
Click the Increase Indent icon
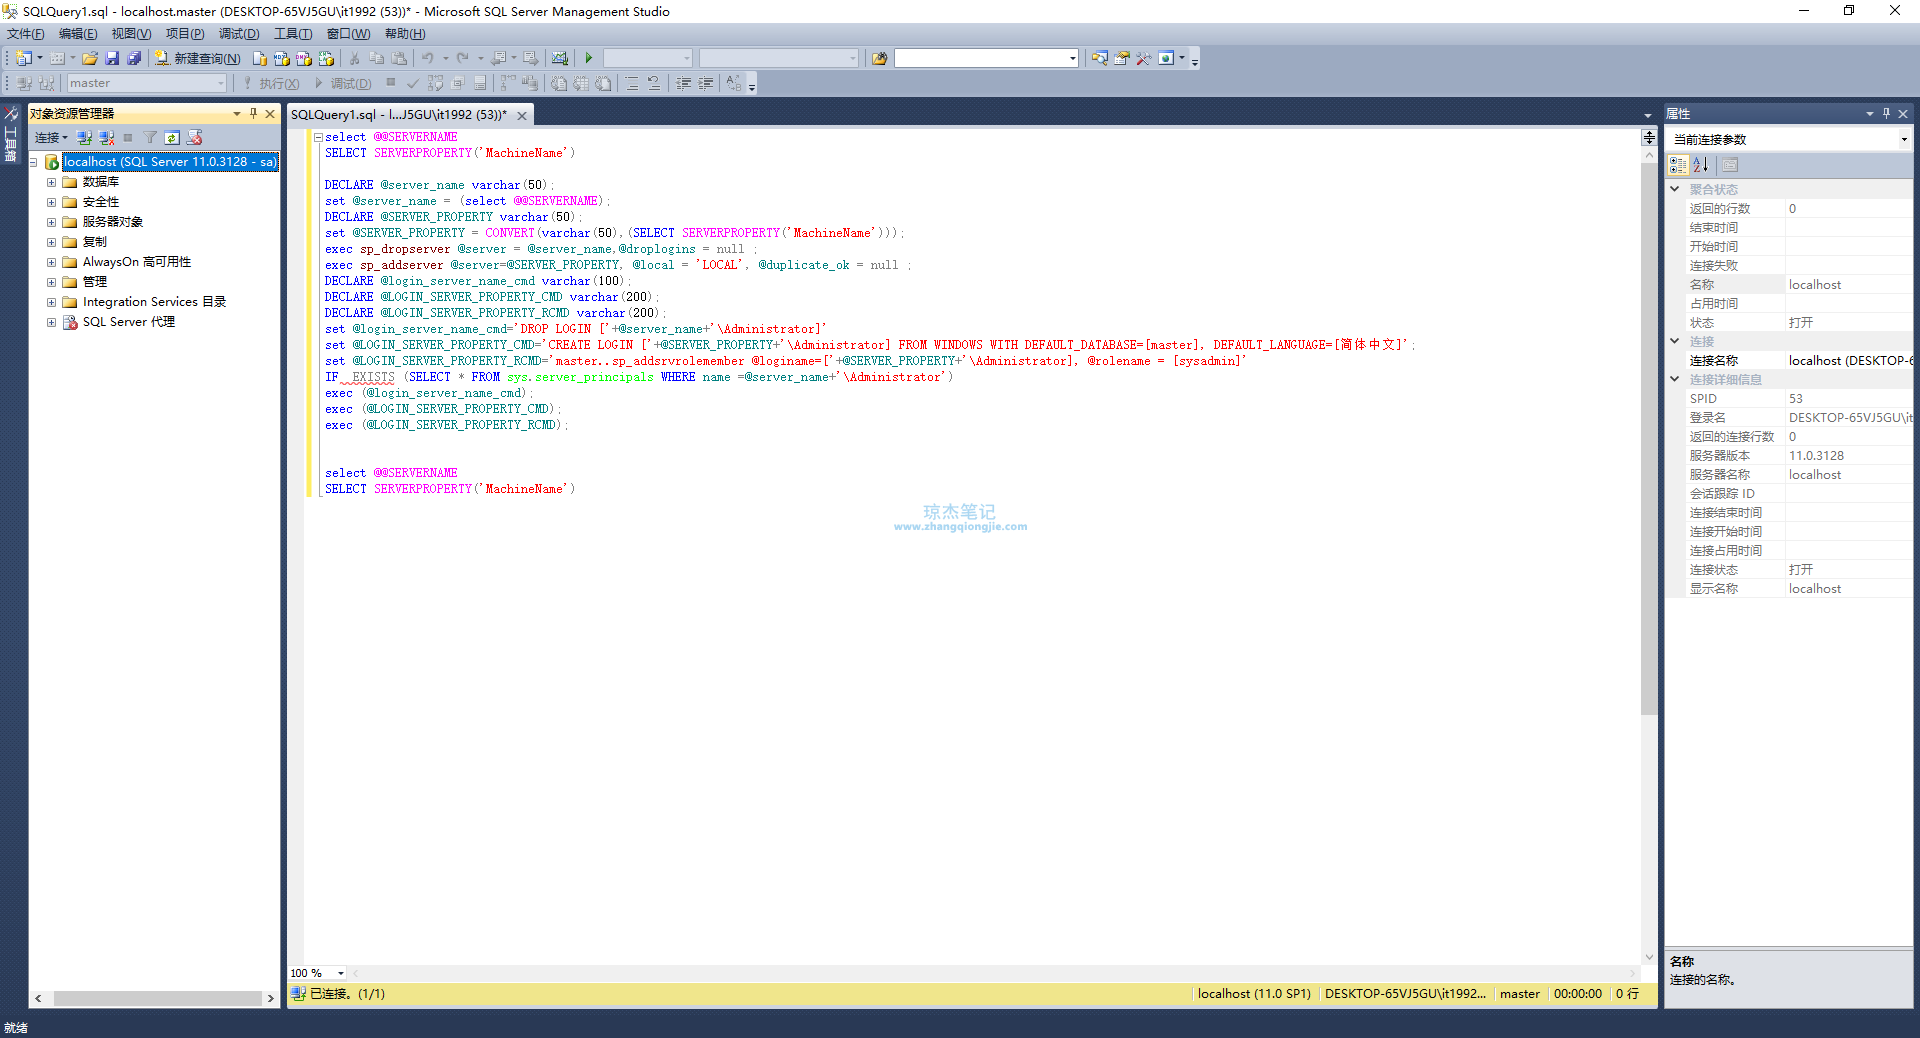point(706,84)
